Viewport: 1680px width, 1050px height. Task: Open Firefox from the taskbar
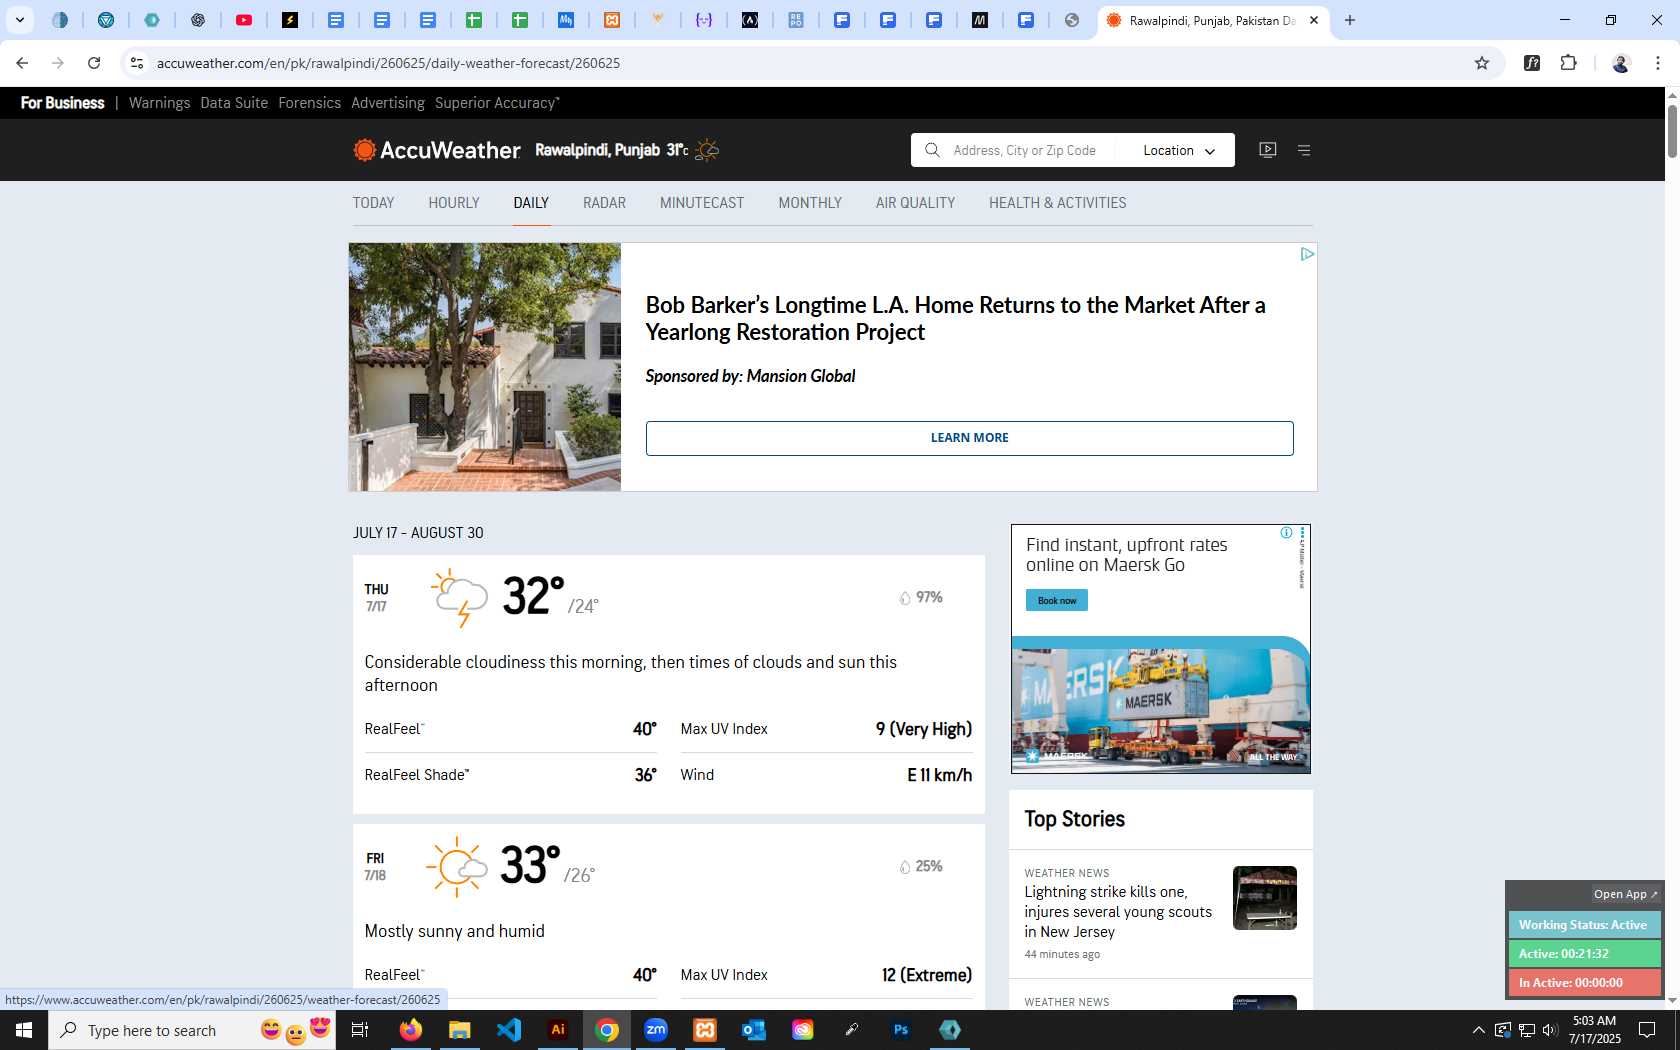[410, 1030]
